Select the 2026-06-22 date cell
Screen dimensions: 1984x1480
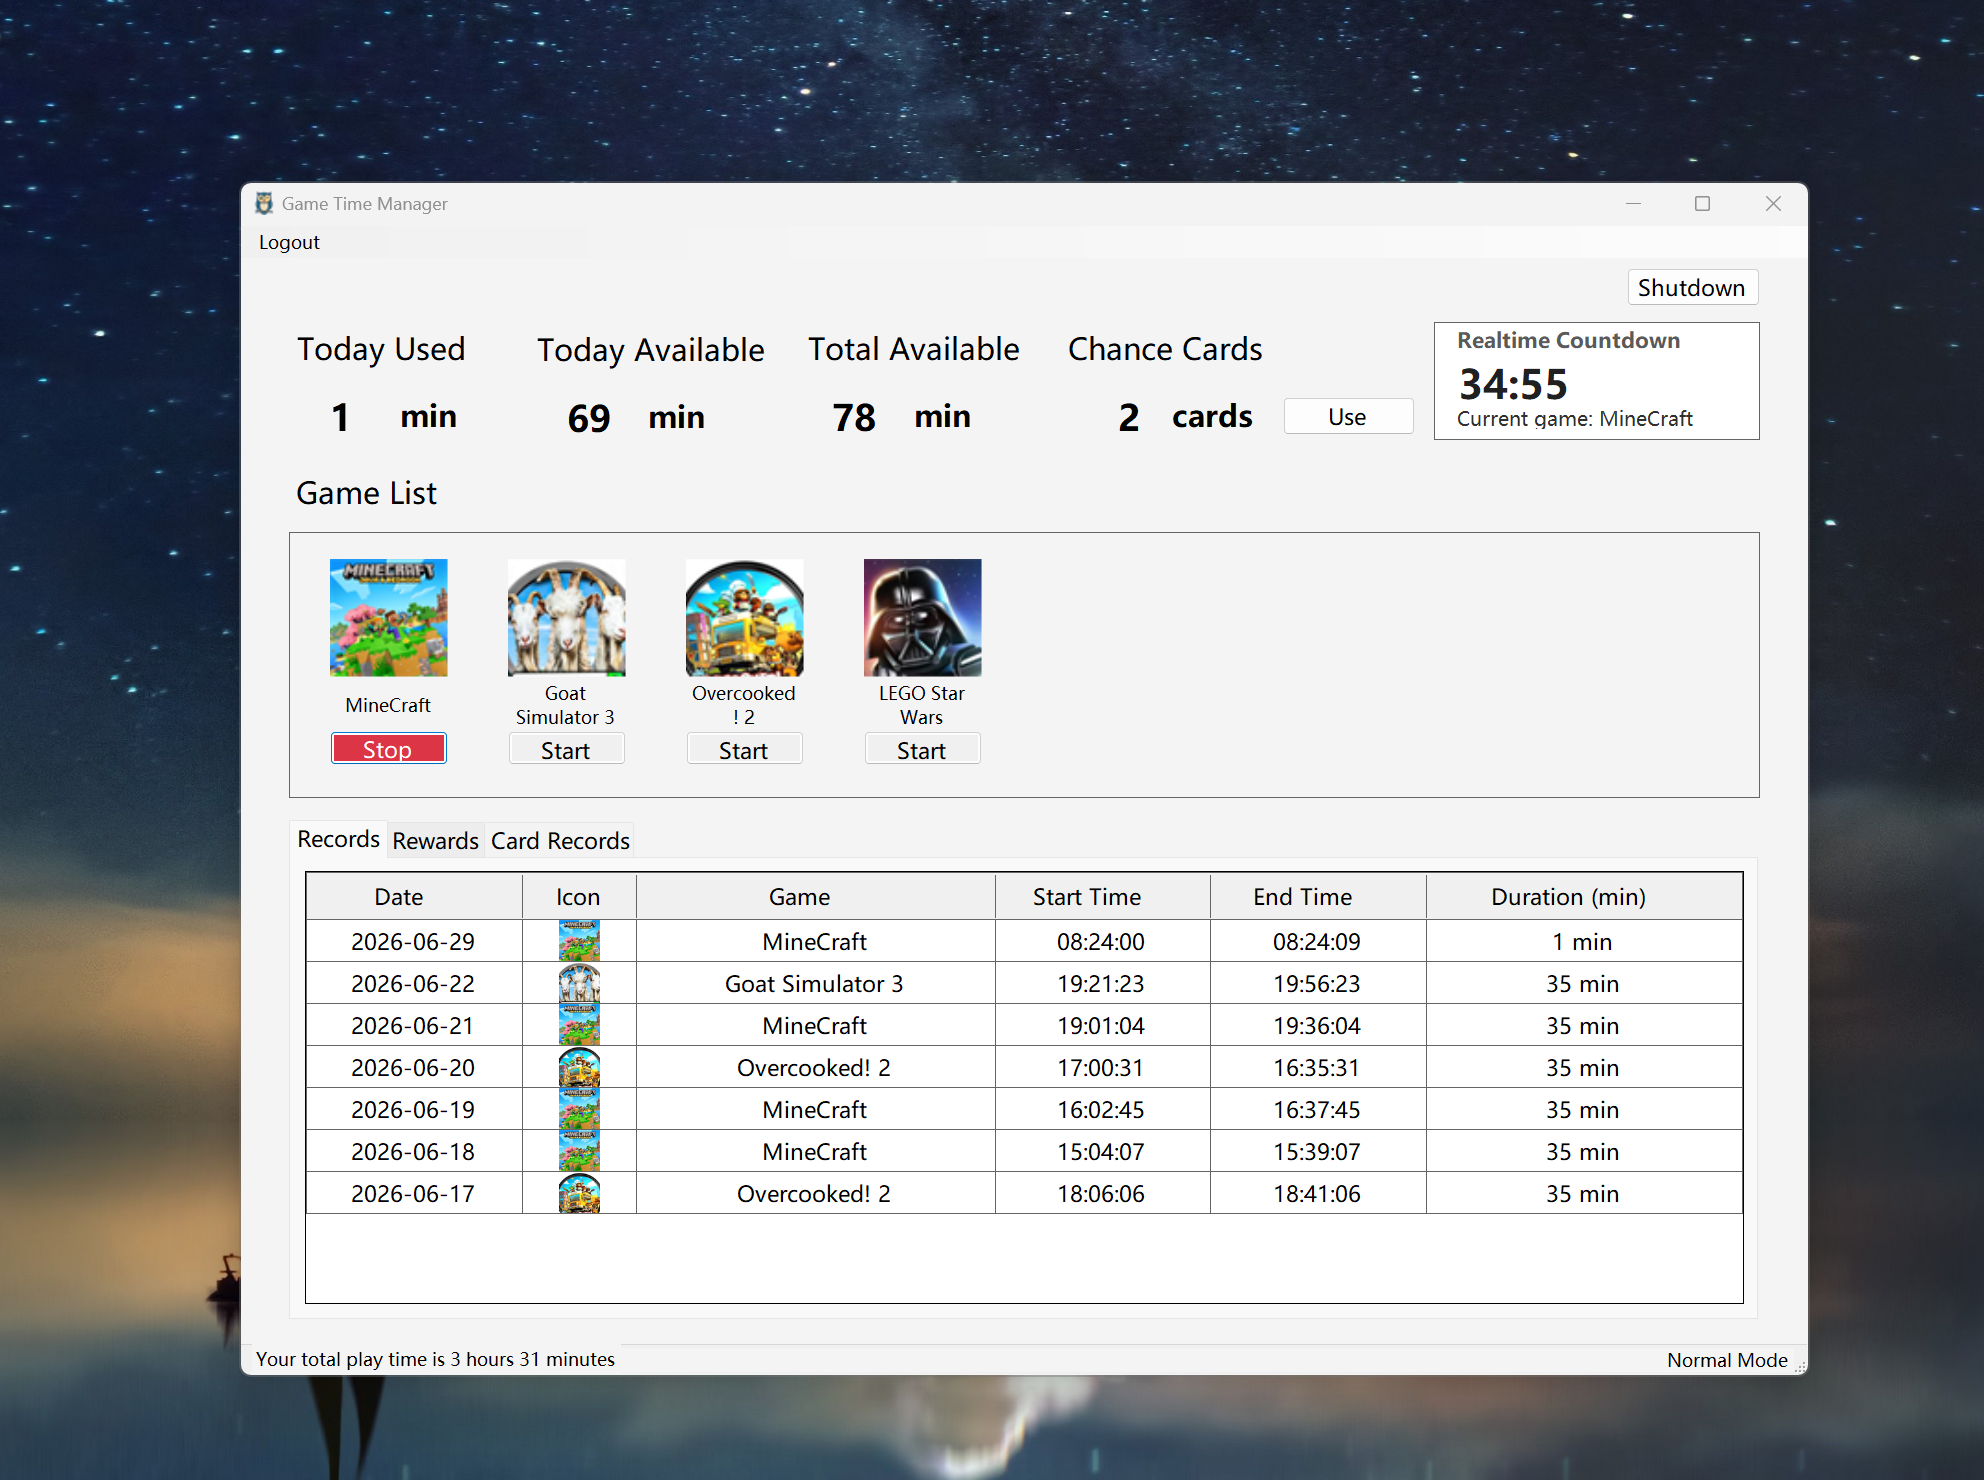[414, 983]
